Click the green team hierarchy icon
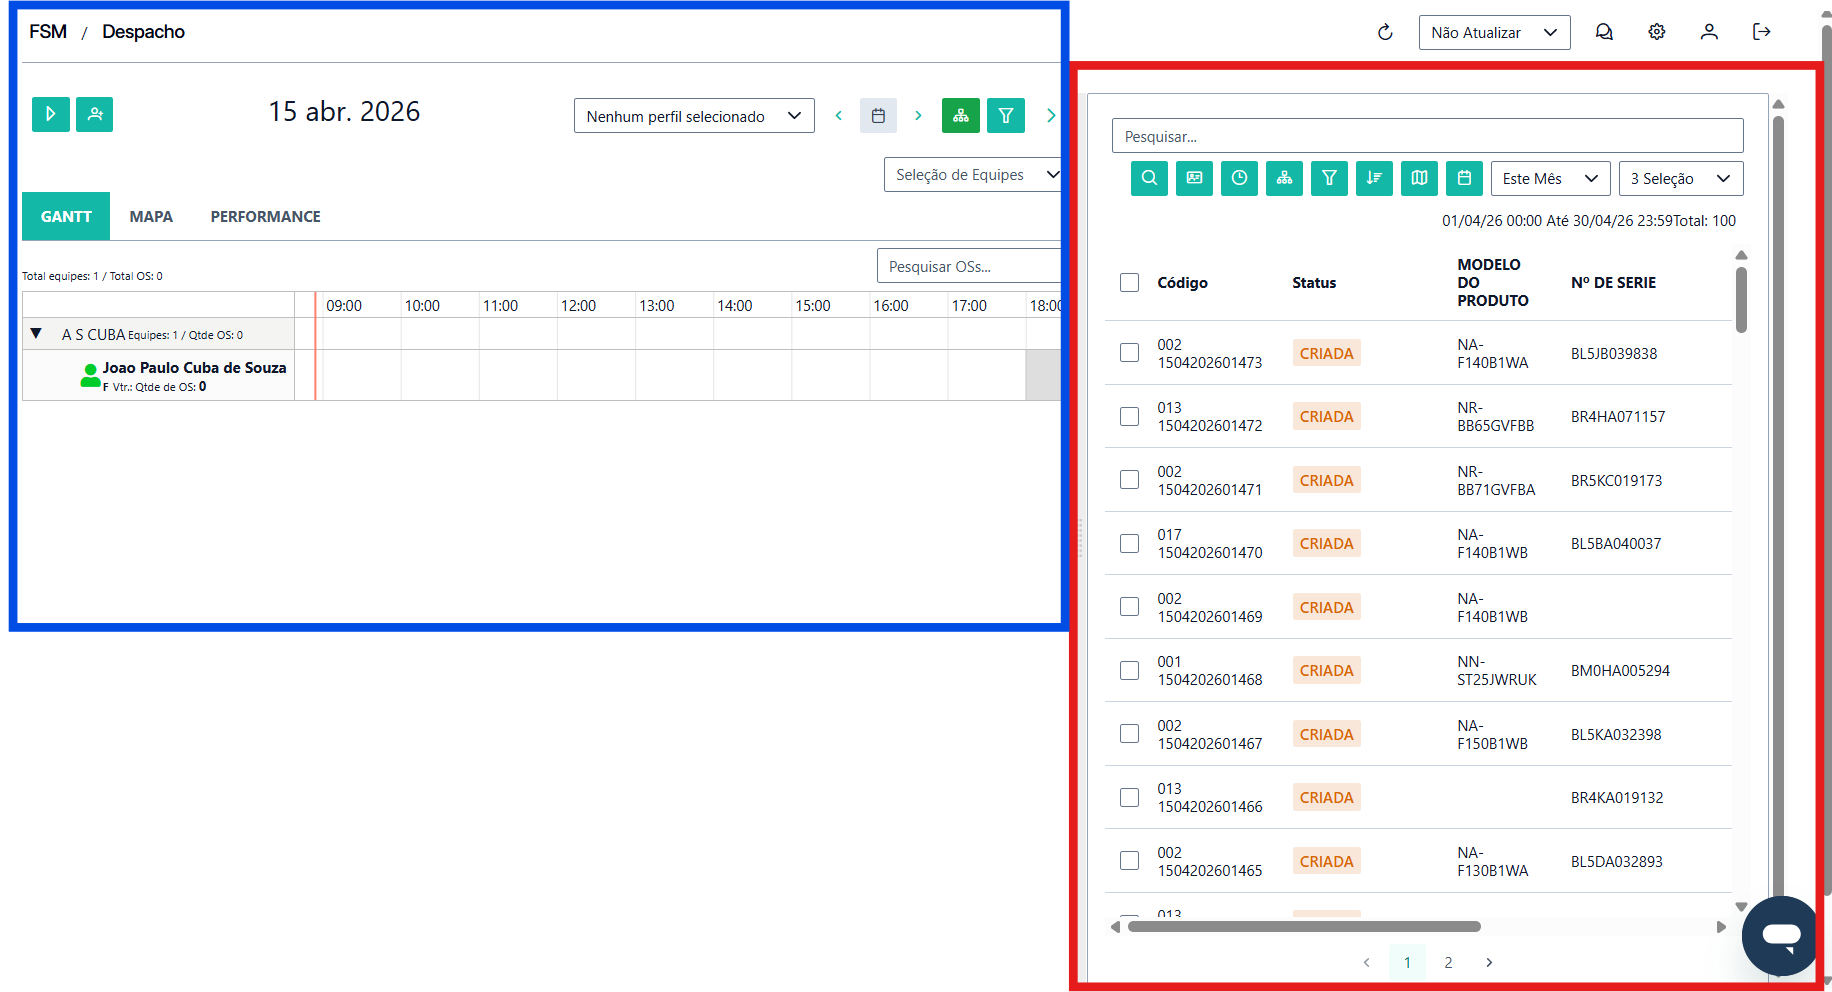 pyautogui.click(x=960, y=116)
